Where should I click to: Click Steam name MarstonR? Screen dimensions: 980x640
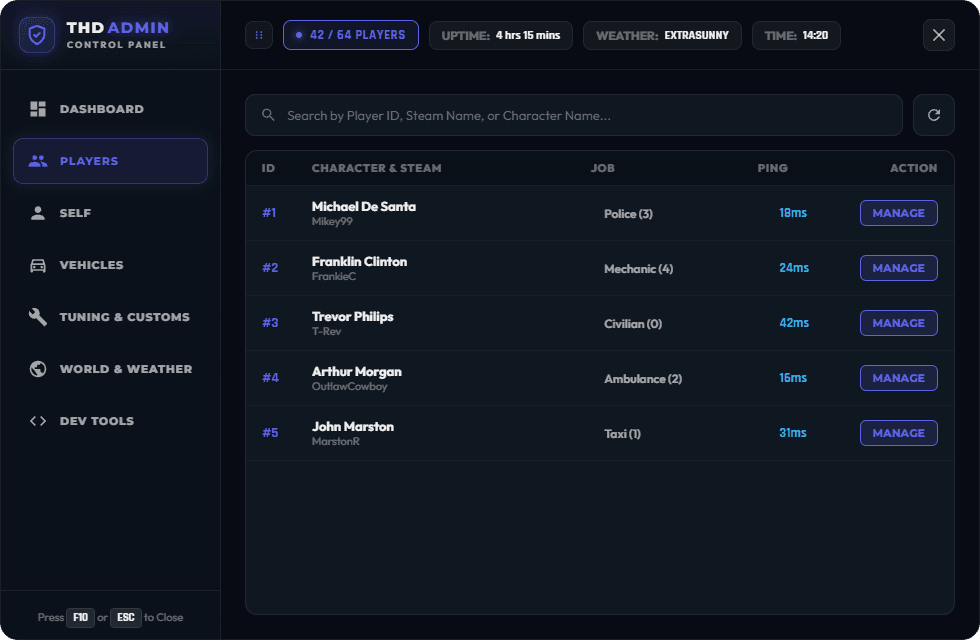click(336, 441)
